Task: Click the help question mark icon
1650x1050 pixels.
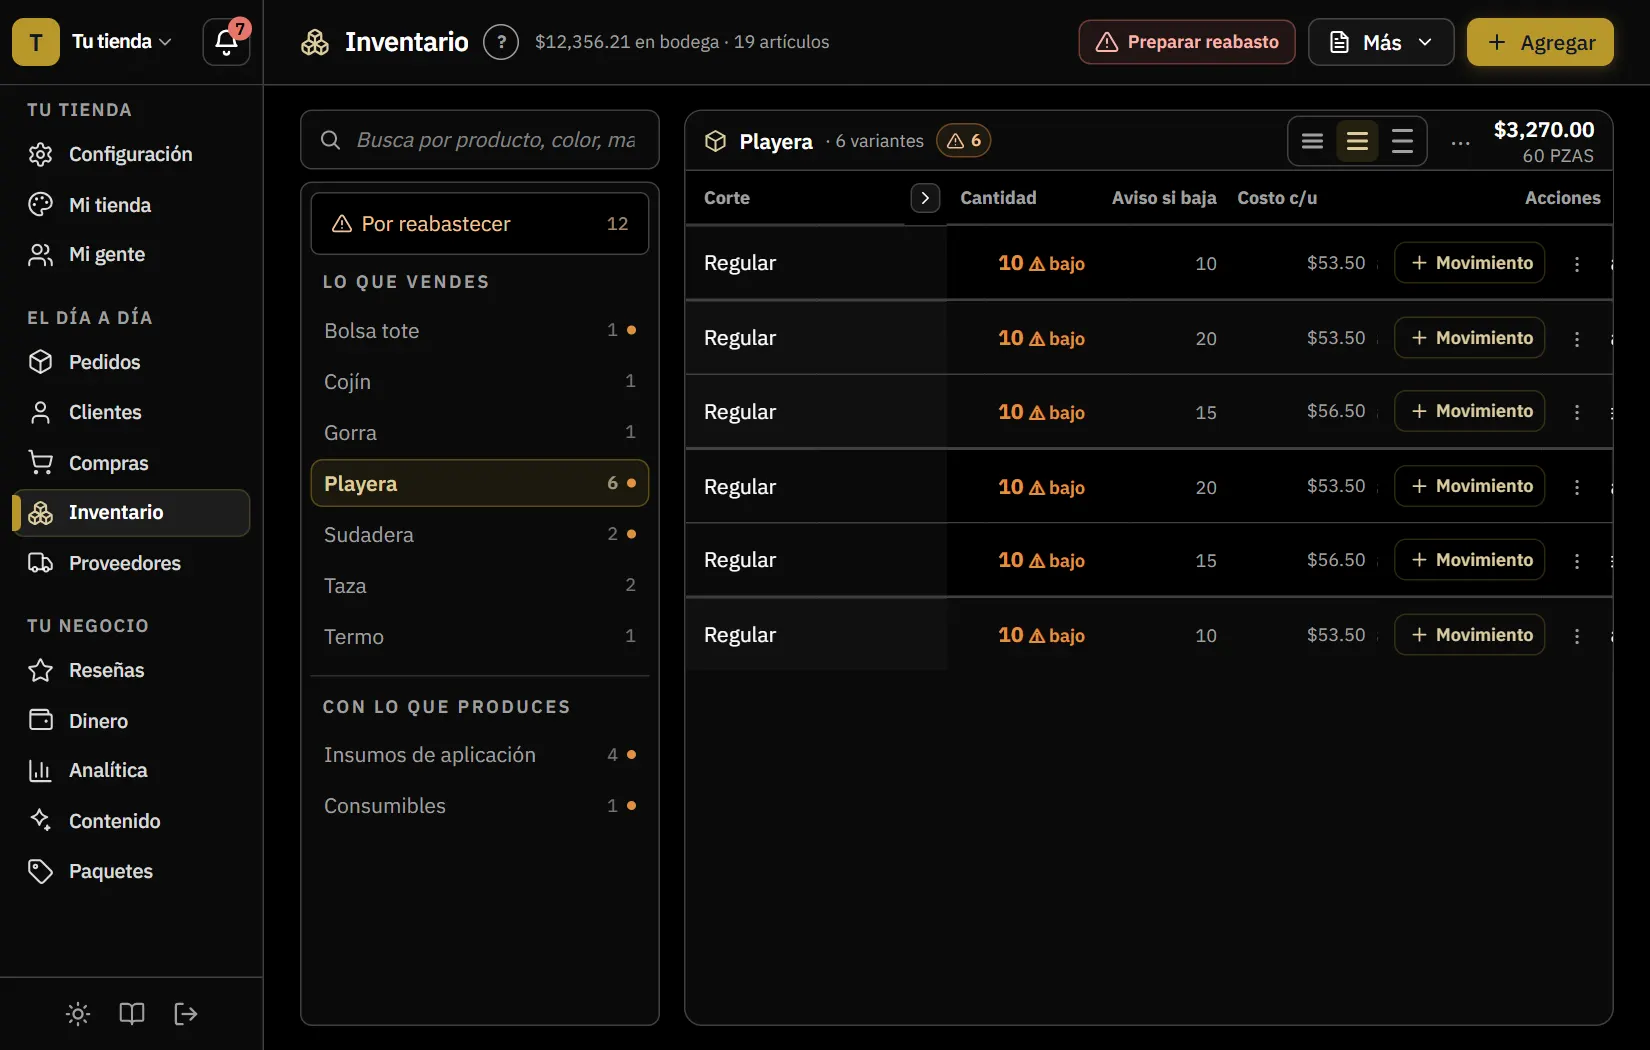Action: [501, 42]
